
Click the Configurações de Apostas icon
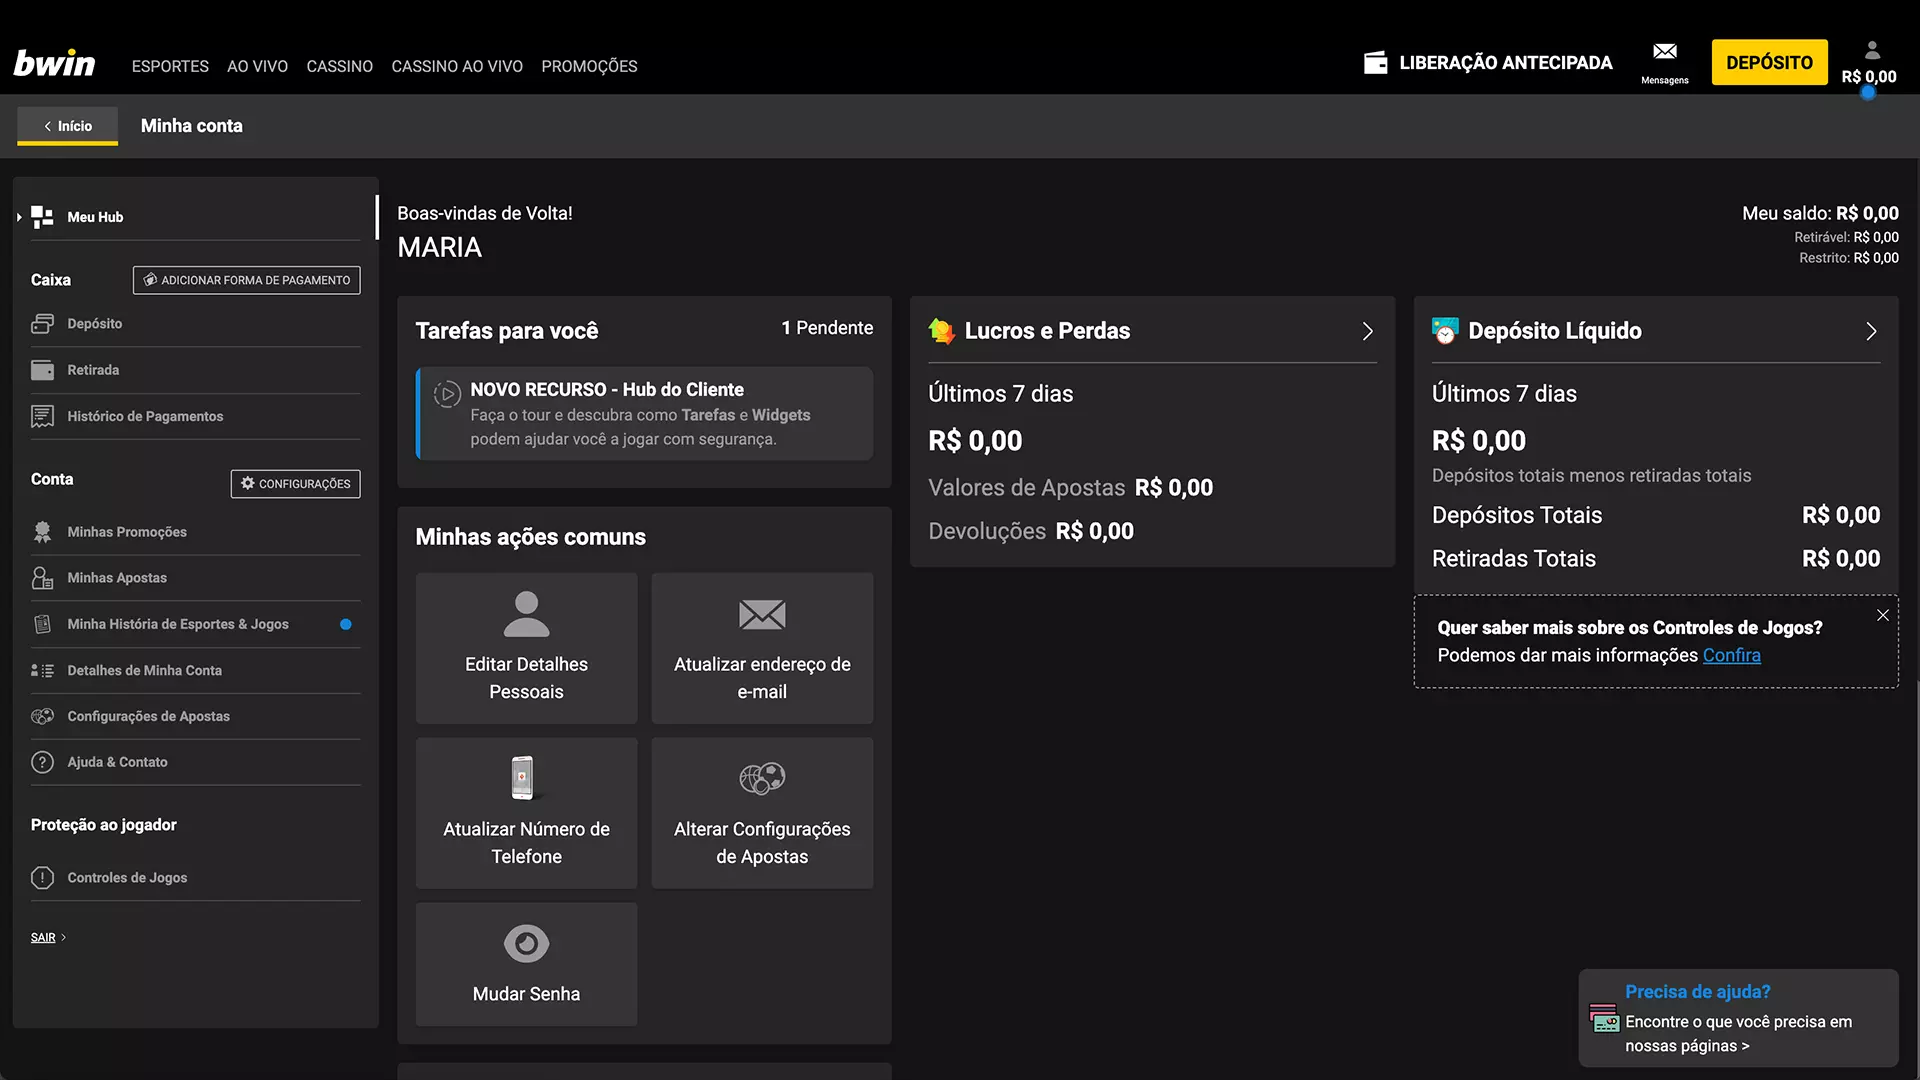tap(42, 716)
